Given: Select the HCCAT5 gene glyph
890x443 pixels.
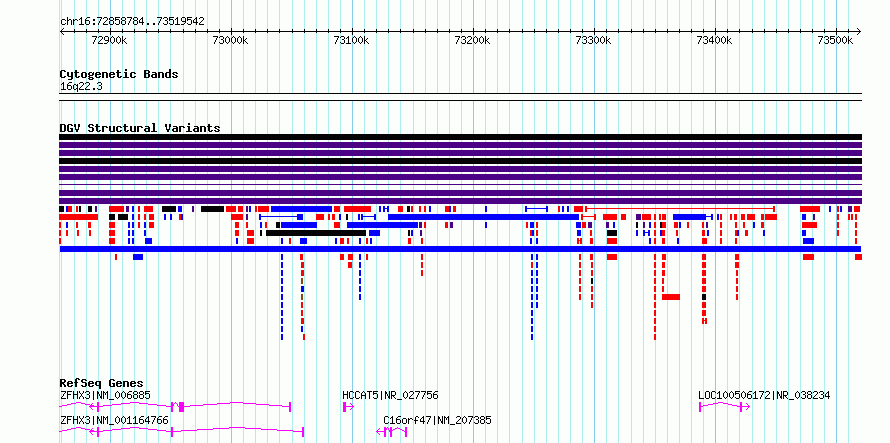Looking at the screenshot, I should [x=349, y=407].
